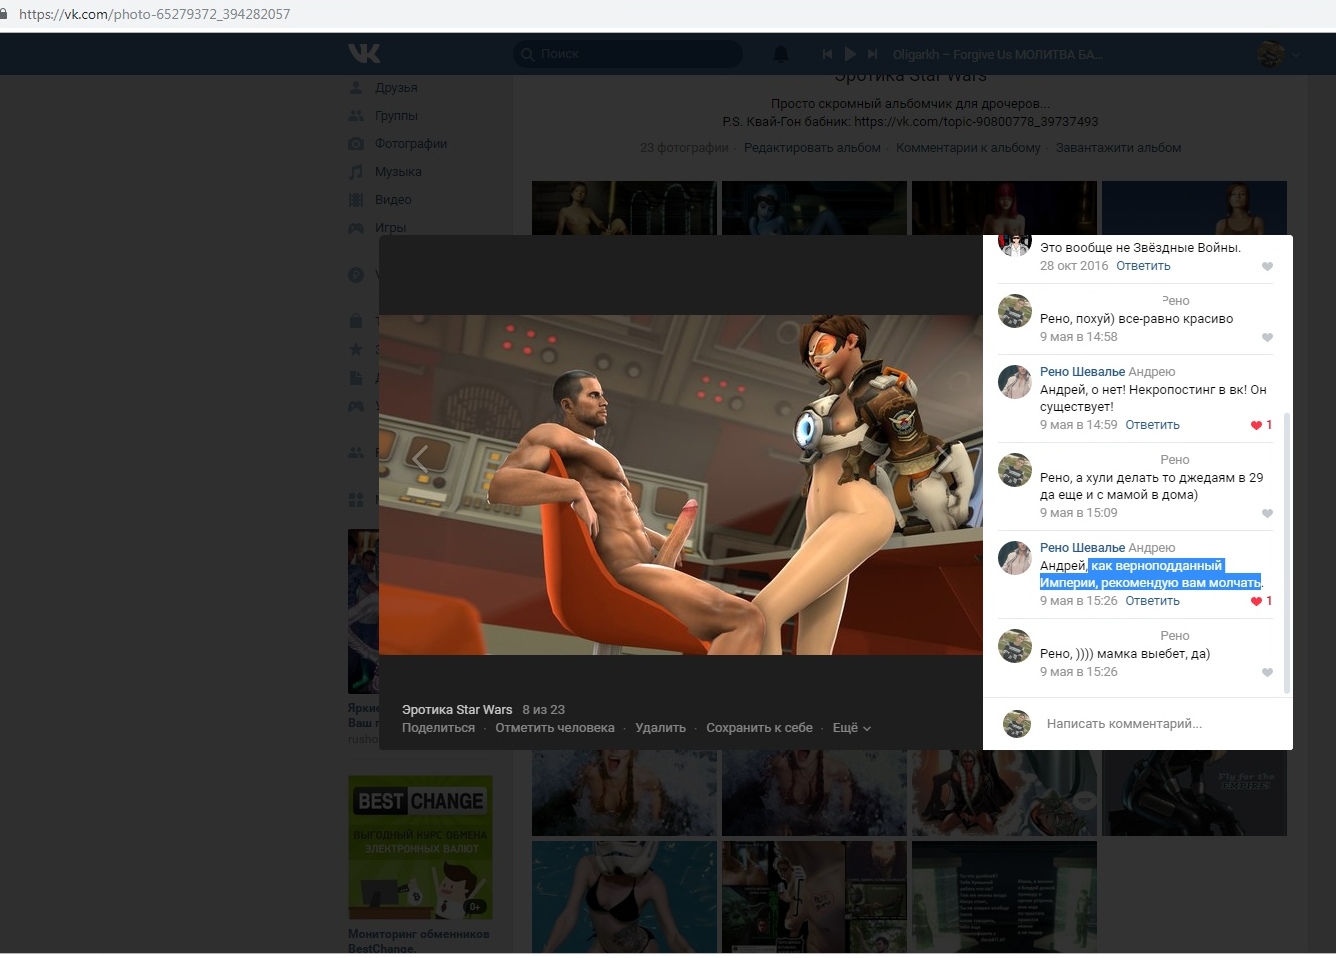Click Ответить on 9 мая в 14:59 comment
Viewport: 1336px width, 958px height.
click(1152, 425)
